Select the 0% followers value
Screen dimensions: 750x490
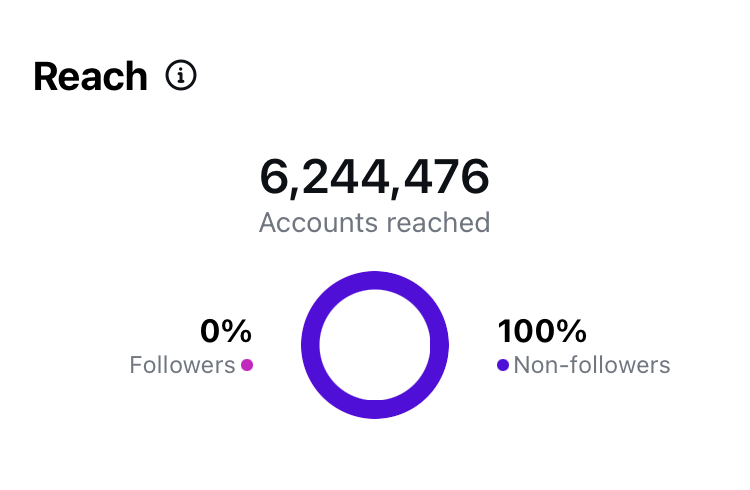(x=226, y=331)
